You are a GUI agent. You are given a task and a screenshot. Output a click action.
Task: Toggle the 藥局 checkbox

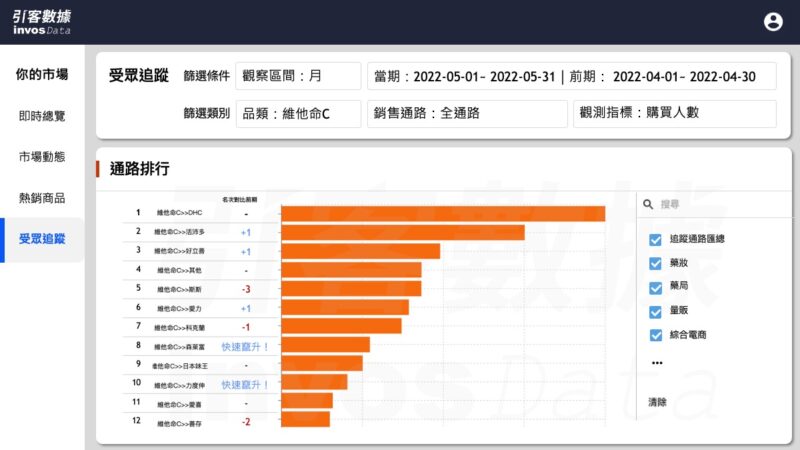(656, 288)
